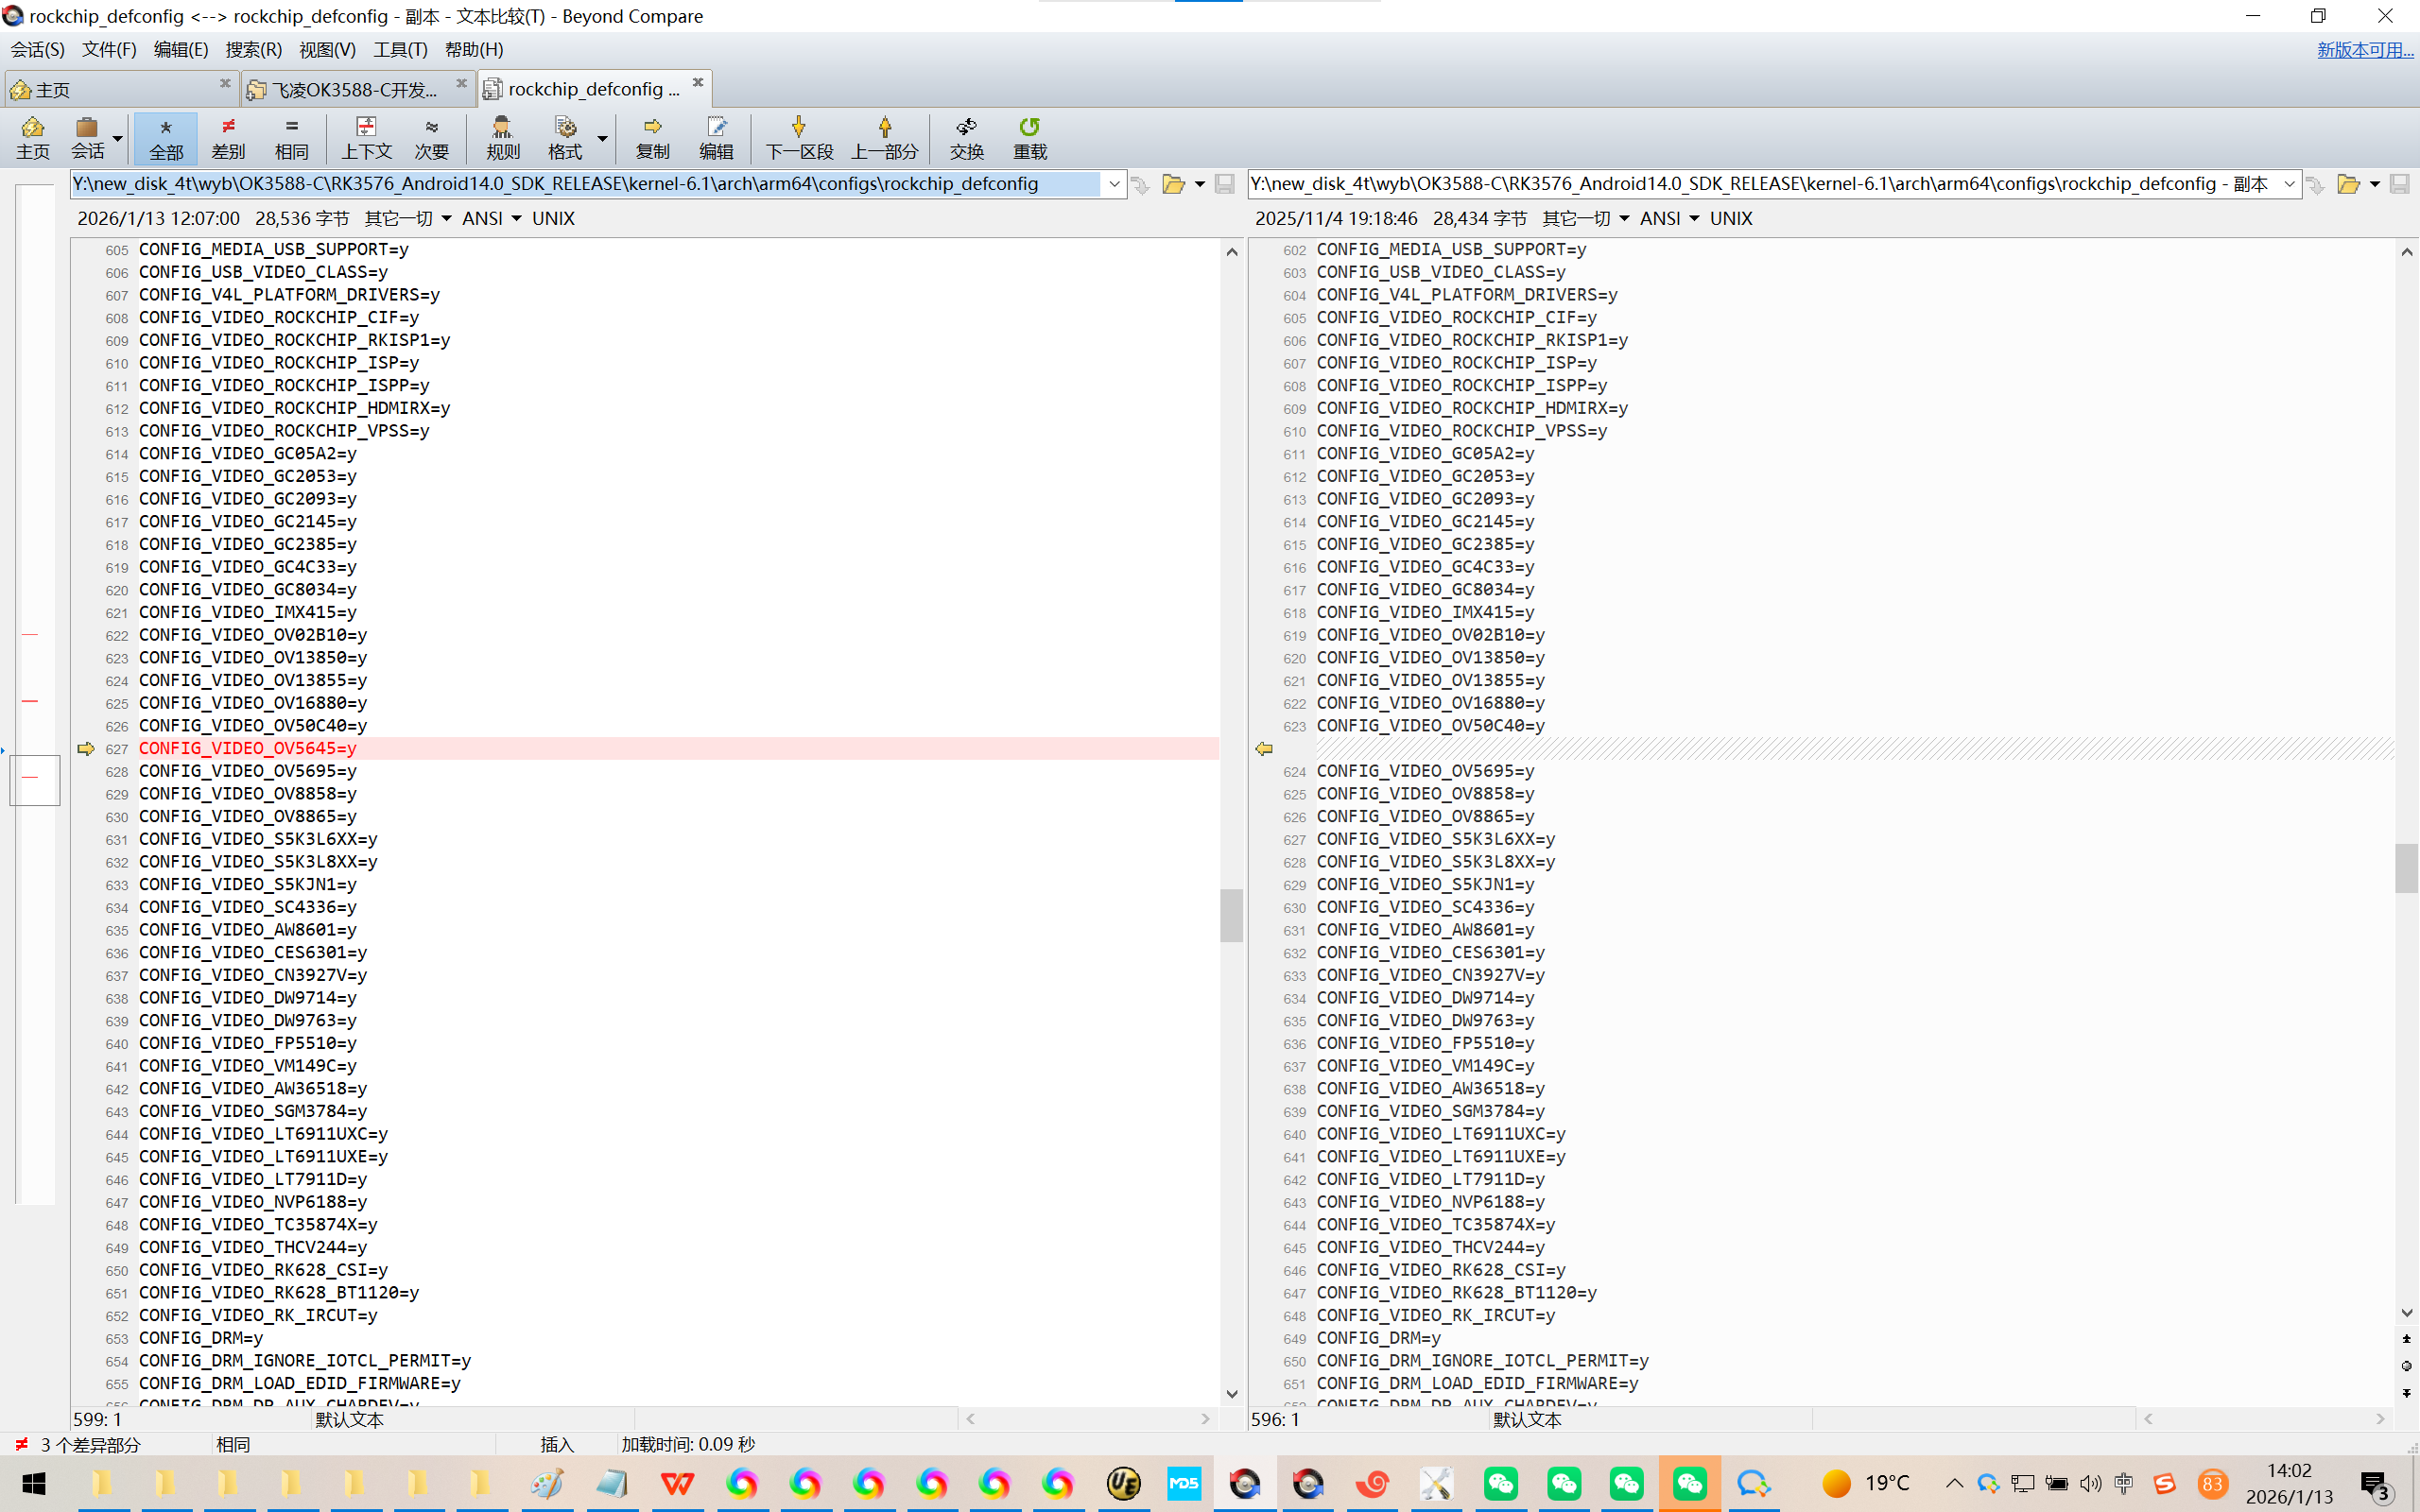The height and width of the screenshot is (1512, 2420).
Task: Click the Swap (交换) sides icon
Action: 966,127
